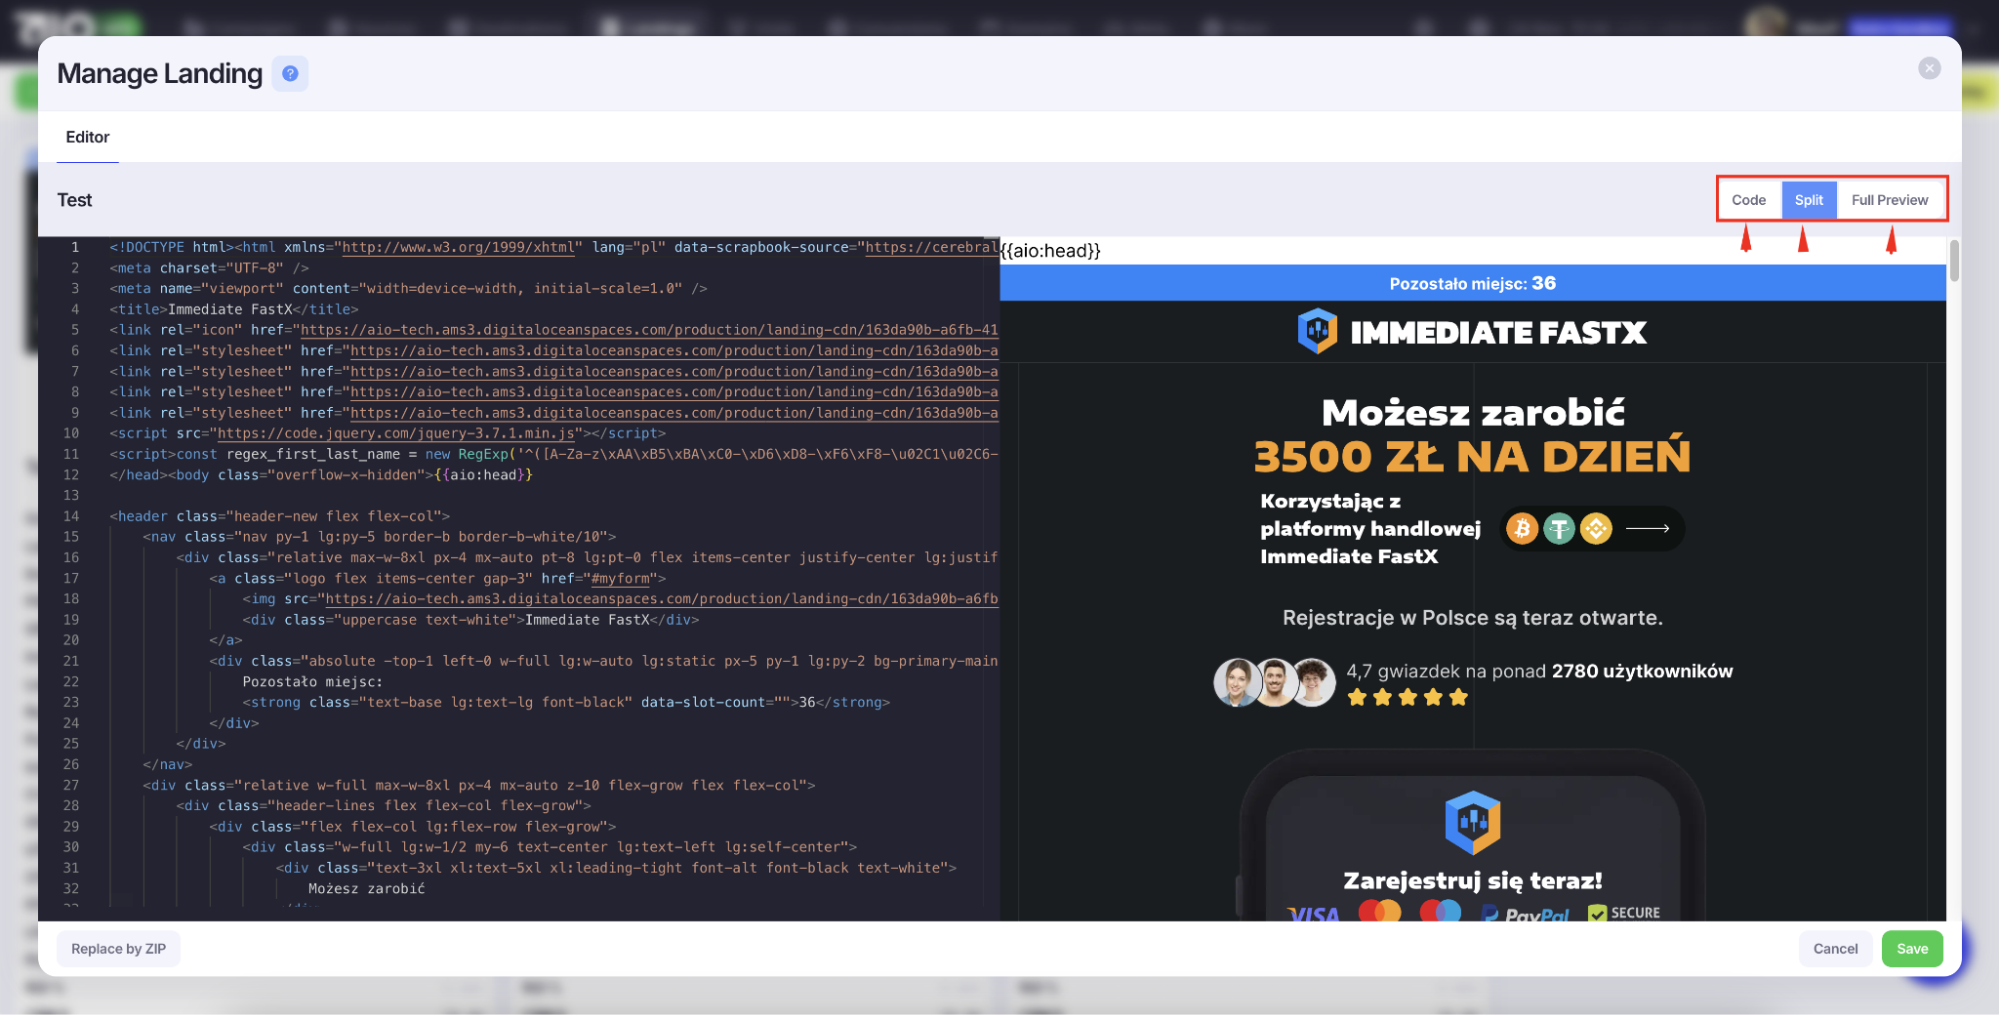Cancel the landing page edits
The height and width of the screenshot is (1016, 1999).
click(1835, 949)
